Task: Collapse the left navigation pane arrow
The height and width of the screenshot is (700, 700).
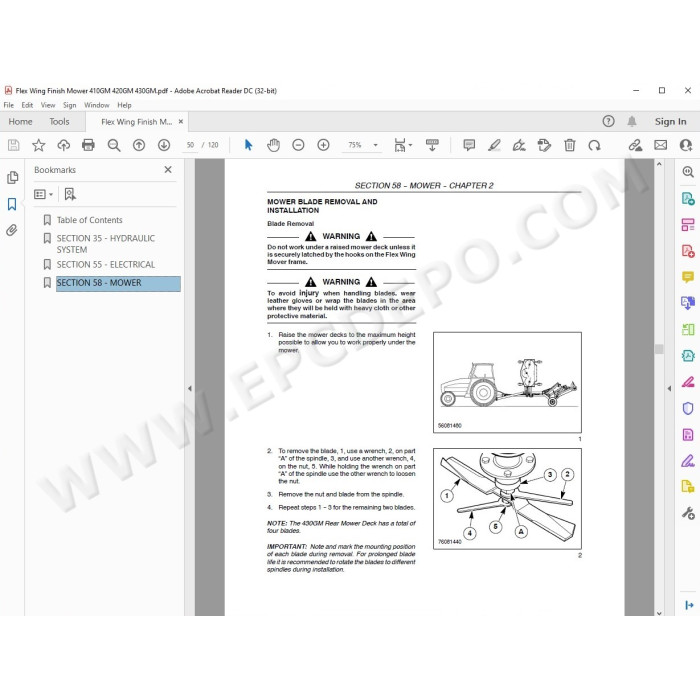Action: click(x=190, y=388)
